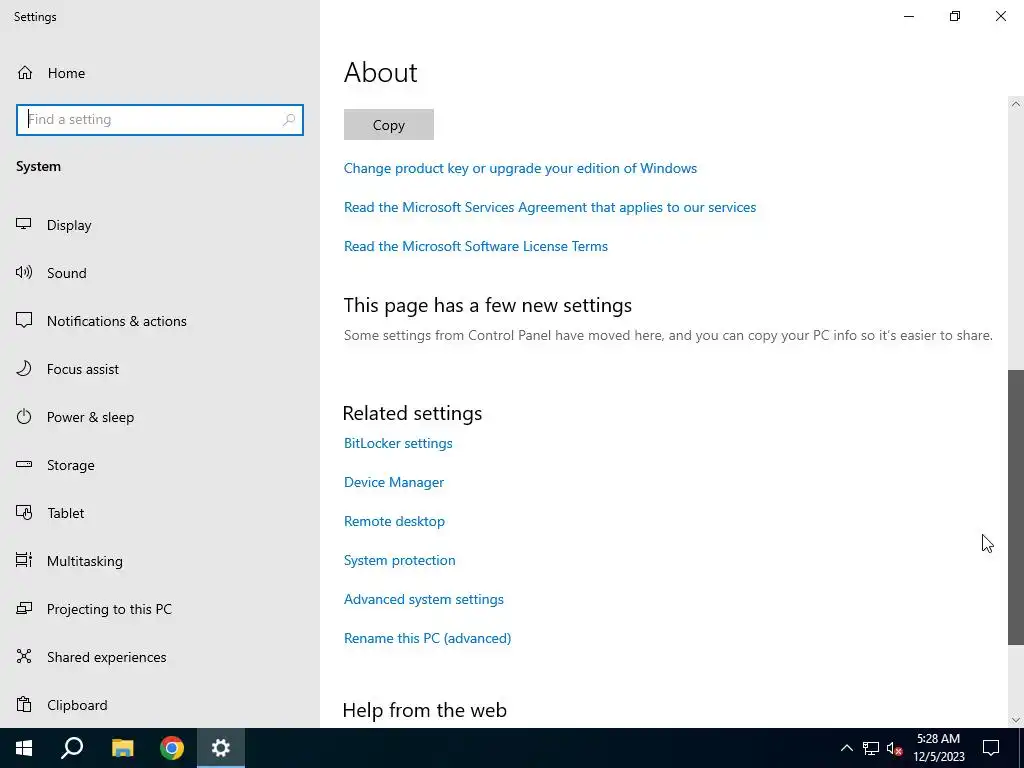Viewport: 1024px width, 768px height.
Task: Click the muted volume tray icon
Action: click(895, 748)
